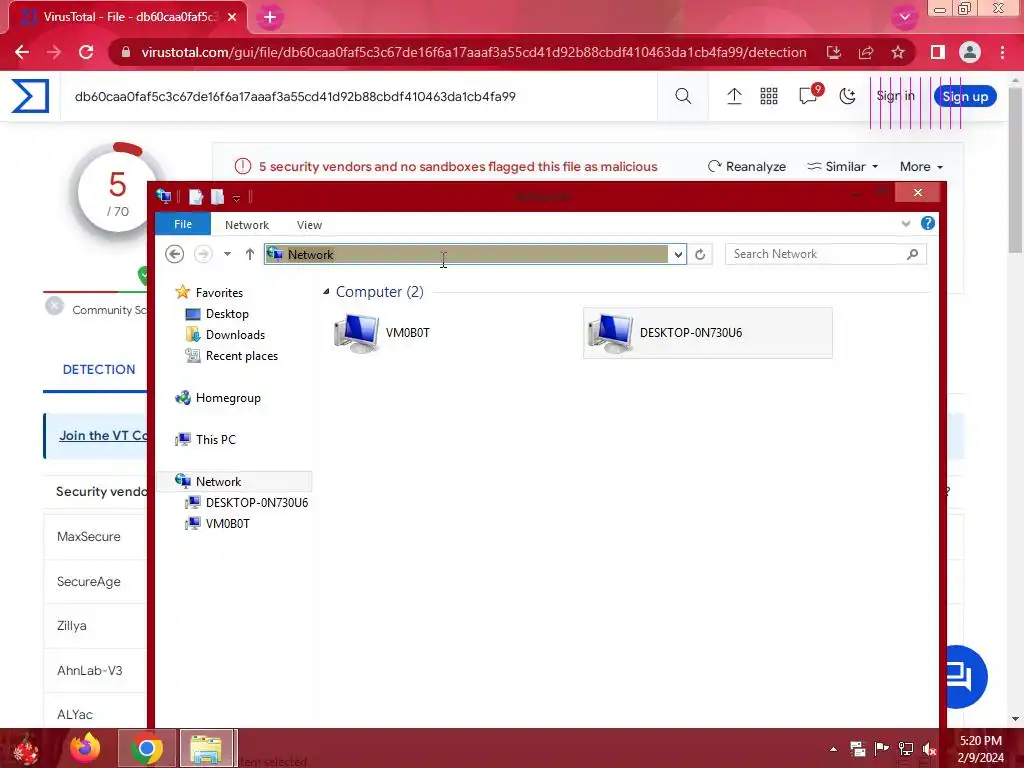Click the volume speaker tray icon
The height and width of the screenshot is (768, 1024).
[929, 749]
